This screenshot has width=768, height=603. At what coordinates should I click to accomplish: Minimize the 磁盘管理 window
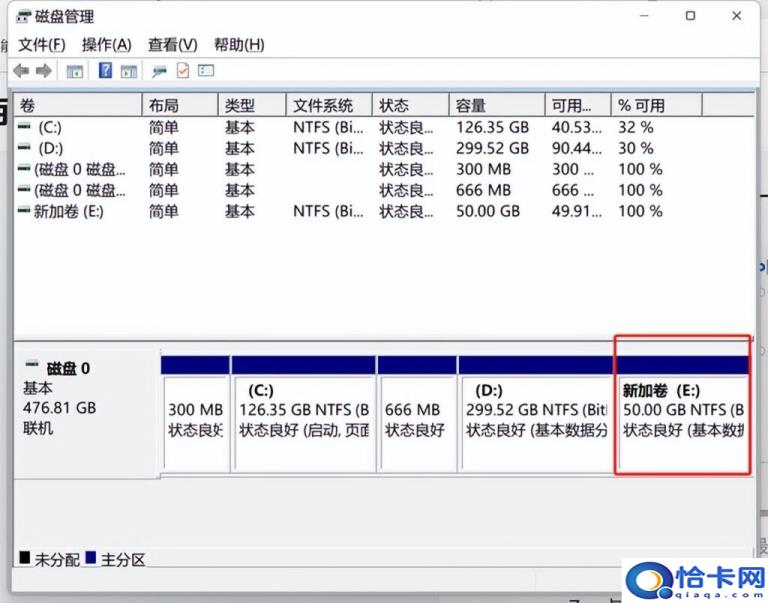pos(644,16)
